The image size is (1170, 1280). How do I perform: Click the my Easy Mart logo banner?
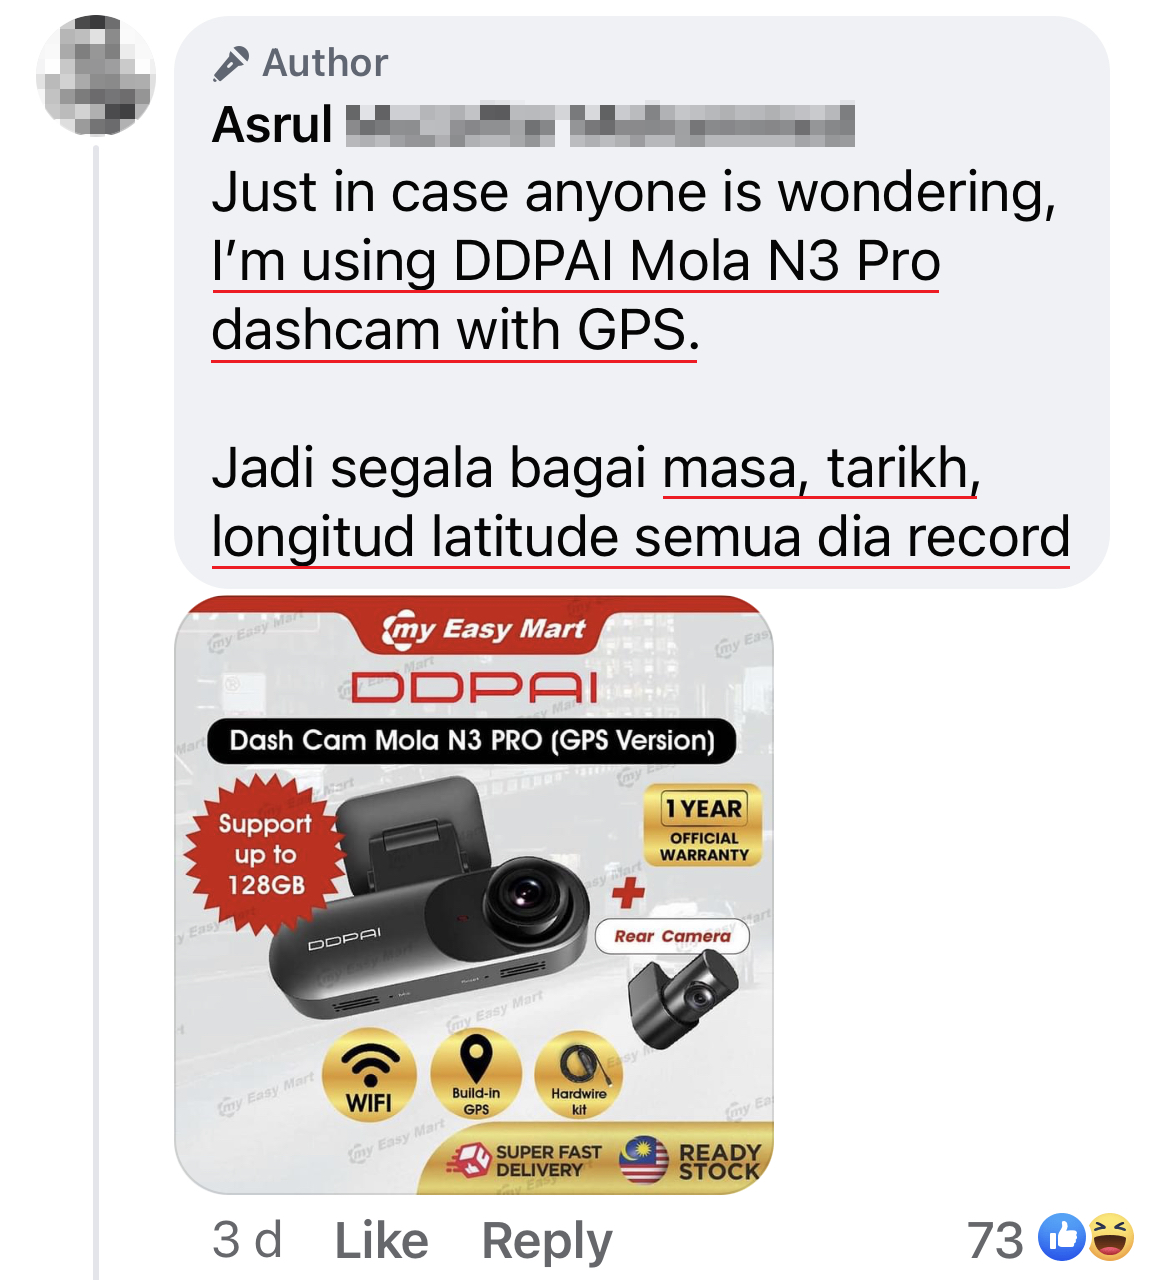click(x=483, y=628)
